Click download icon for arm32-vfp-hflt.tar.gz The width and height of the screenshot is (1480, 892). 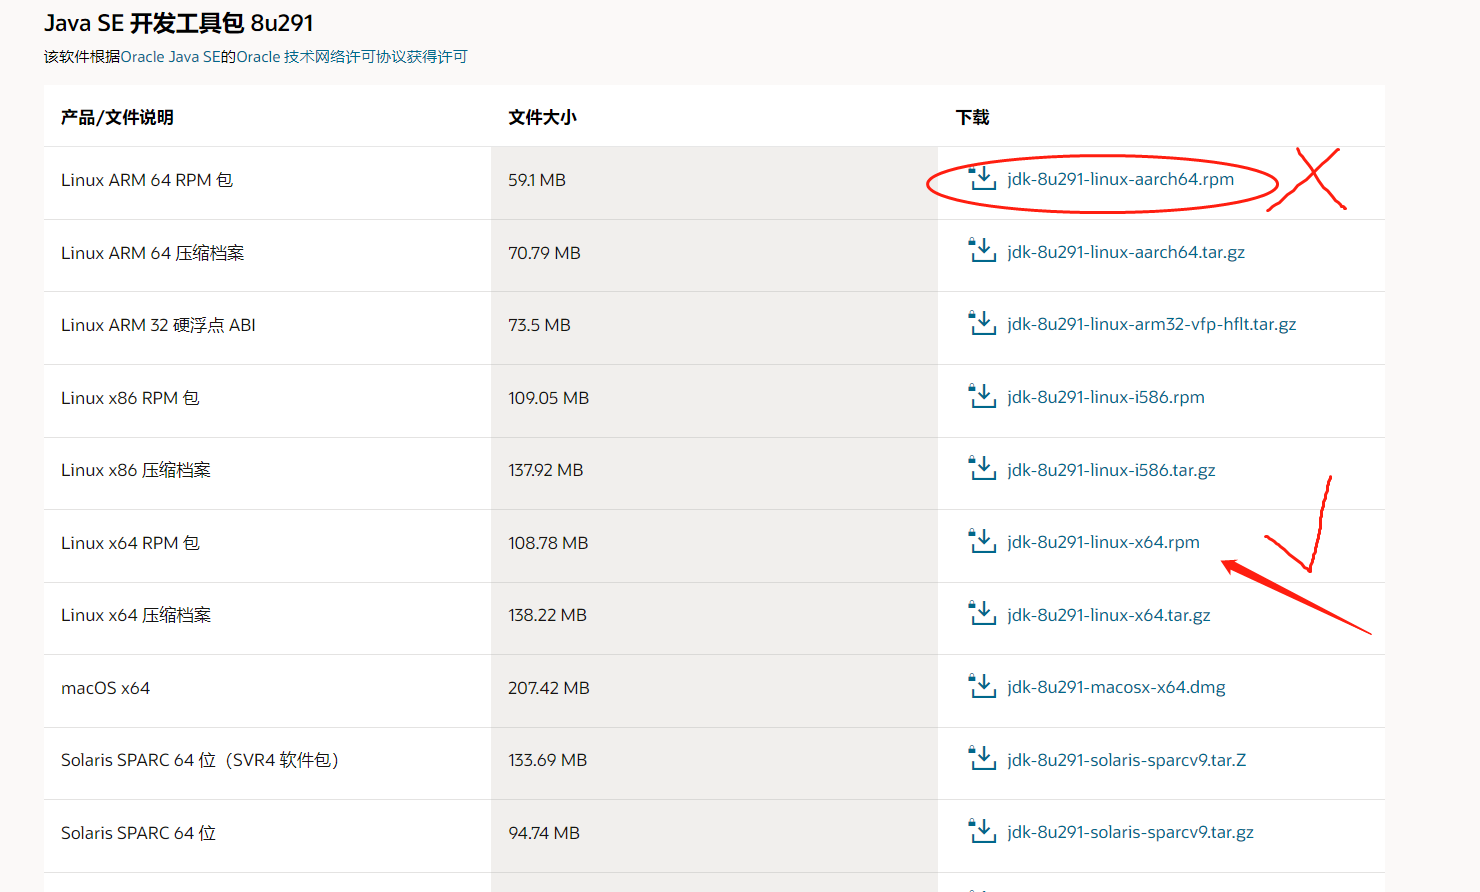pyautogui.click(x=982, y=323)
